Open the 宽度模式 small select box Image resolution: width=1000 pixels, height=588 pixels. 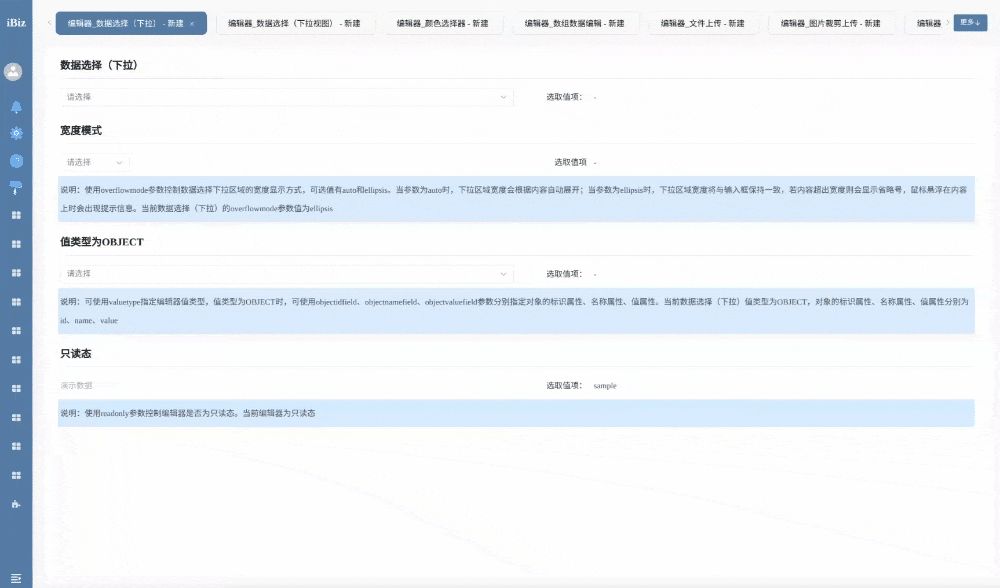coord(94,162)
